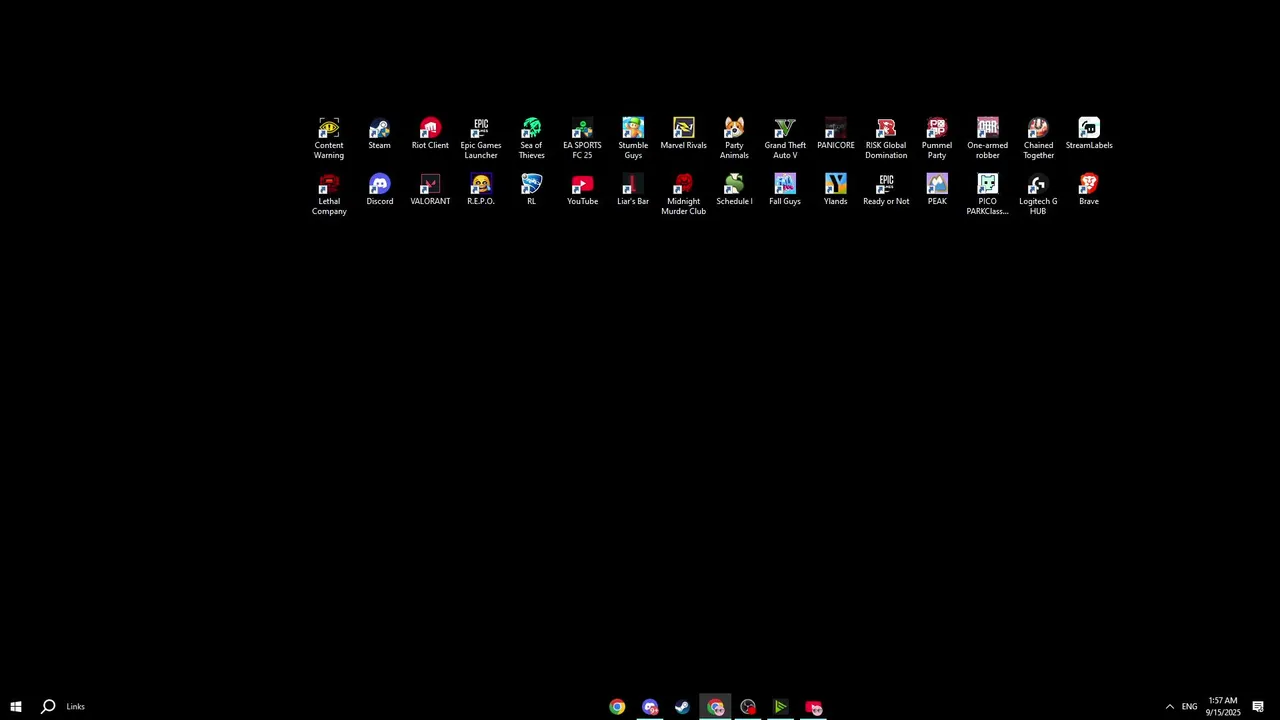Open Steam from the taskbar
Image resolution: width=1280 pixels, height=720 pixels.
682,707
